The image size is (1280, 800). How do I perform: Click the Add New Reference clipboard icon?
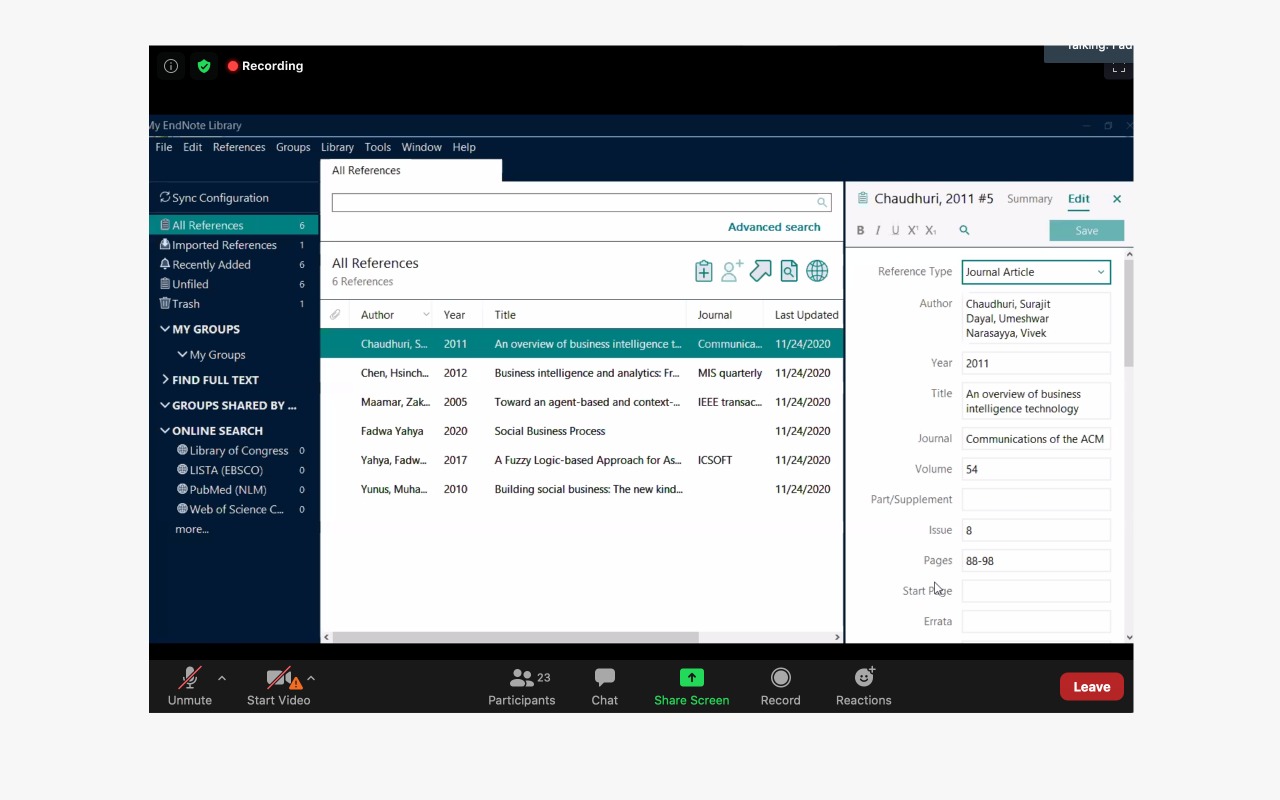pyautogui.click(x=703, y=271)
